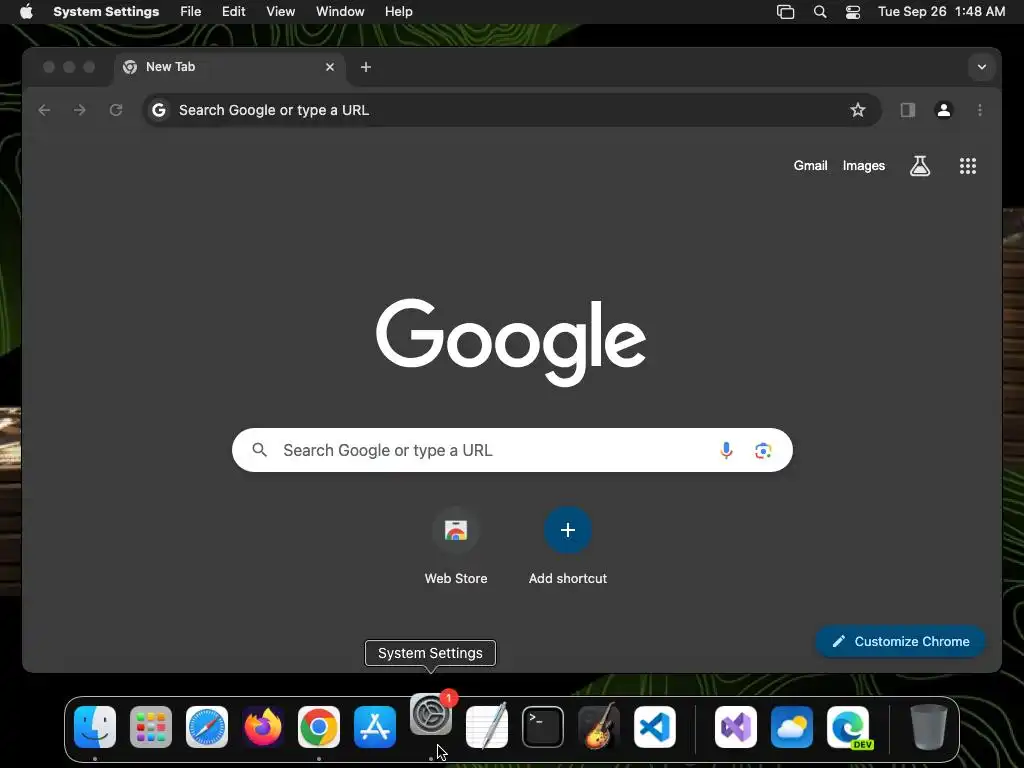
Task: Open the Google apps grid icon
Action: click(x=968, y=166)
